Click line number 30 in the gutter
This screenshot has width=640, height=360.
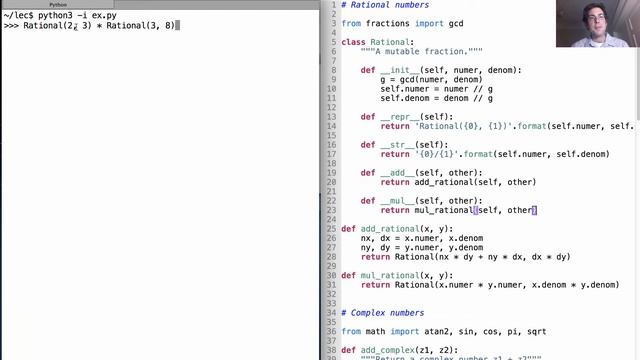331,276
